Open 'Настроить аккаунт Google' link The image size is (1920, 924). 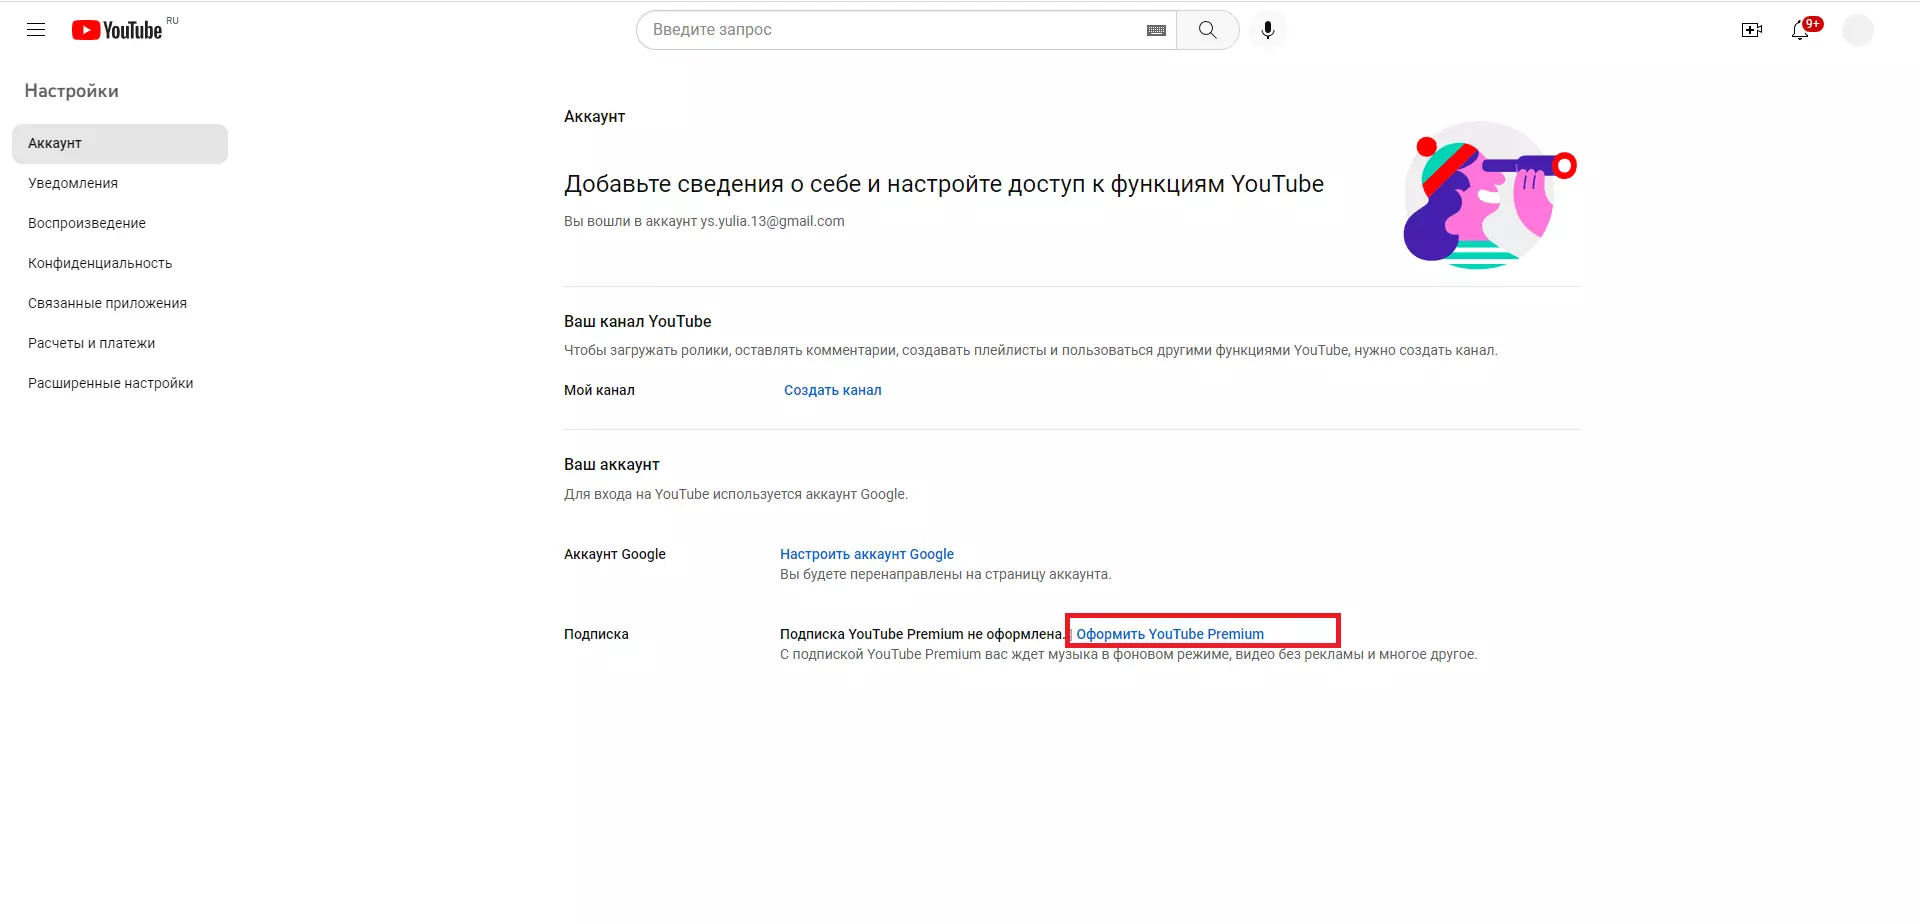[x=867, y=554]
